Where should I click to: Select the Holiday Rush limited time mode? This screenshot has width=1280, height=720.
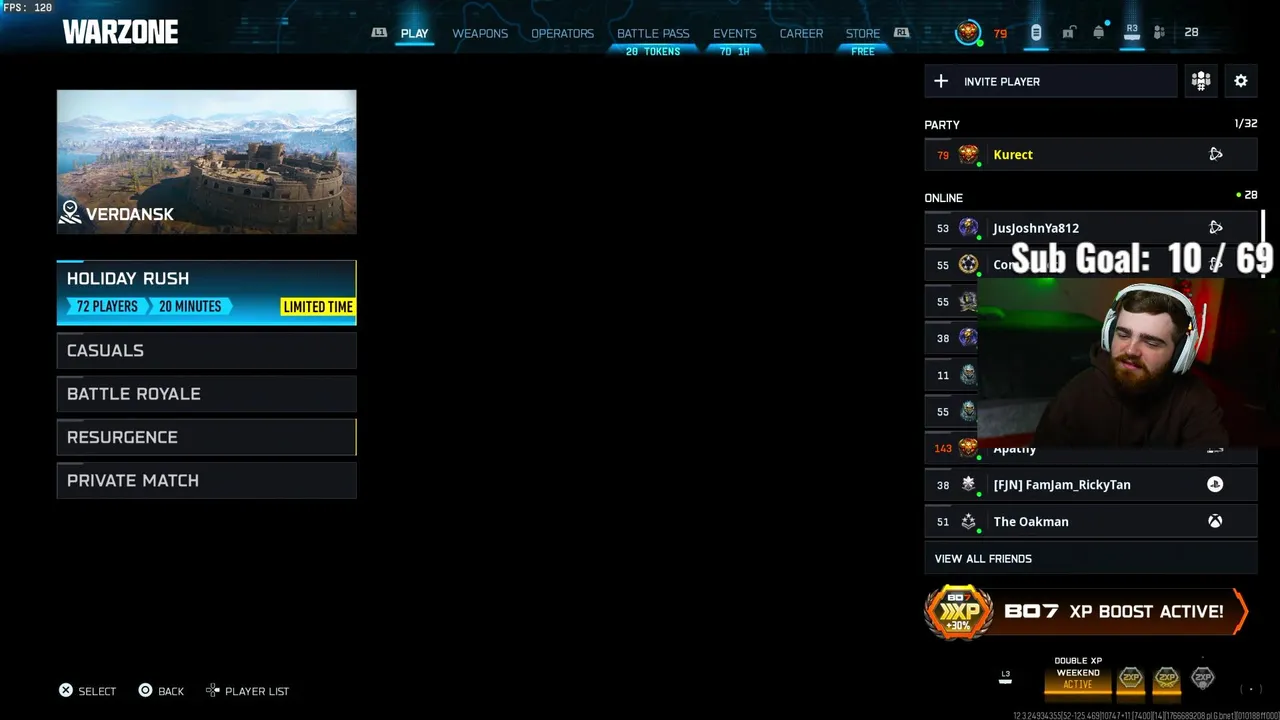tap(207, 292)
